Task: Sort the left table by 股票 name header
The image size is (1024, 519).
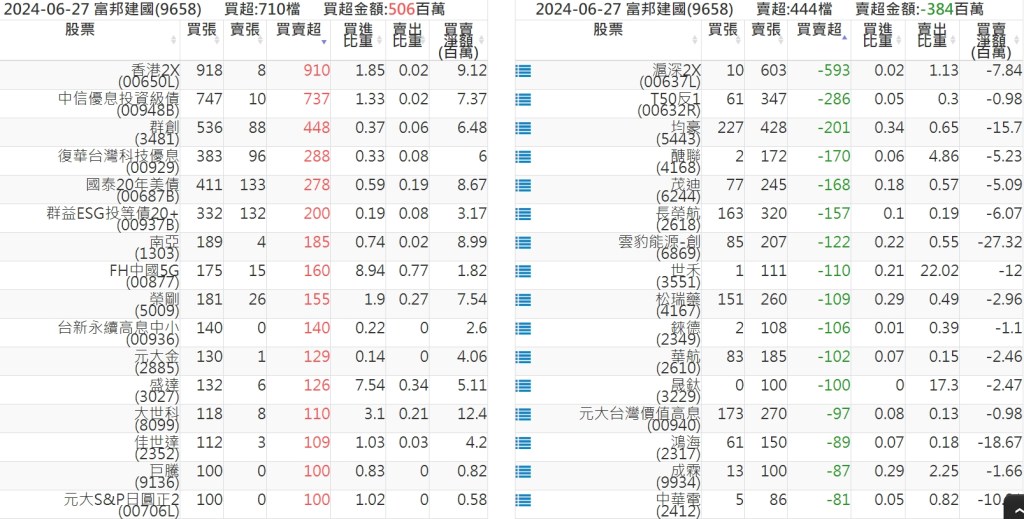Action: pos(80,30)
